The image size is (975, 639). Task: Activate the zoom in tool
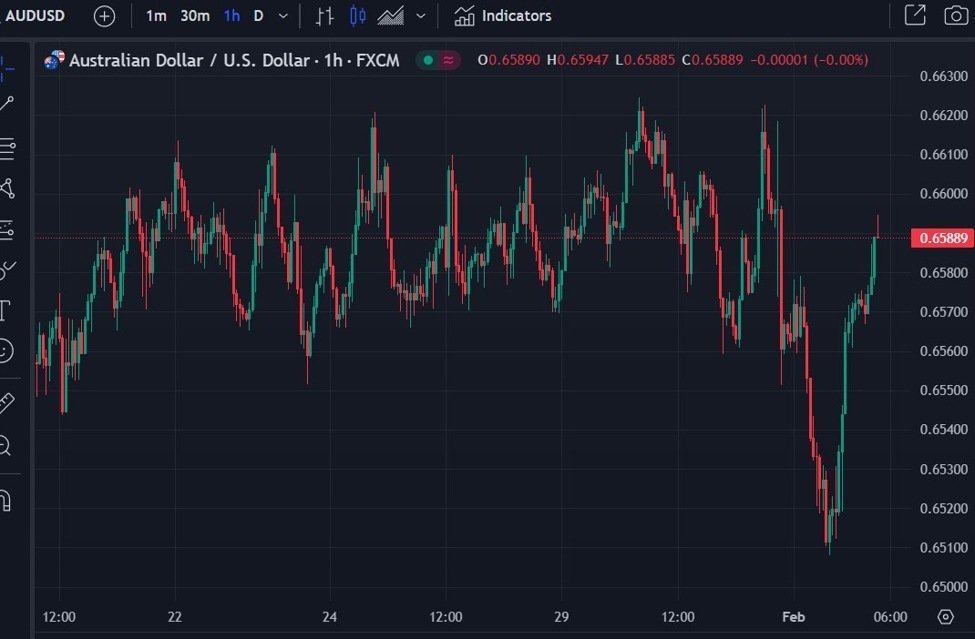click(x=5, y=446)
